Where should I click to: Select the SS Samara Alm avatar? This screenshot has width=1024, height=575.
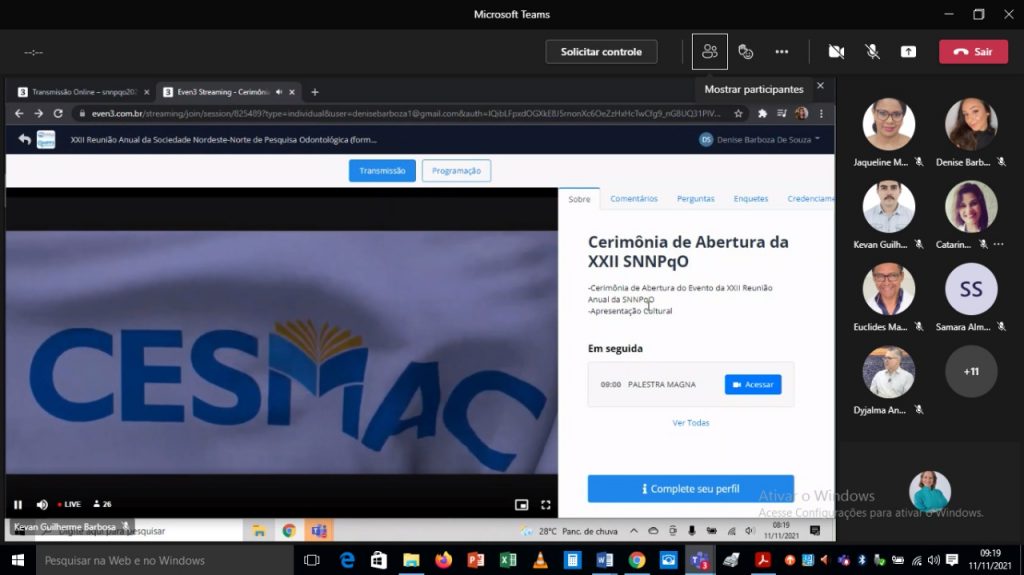click(971, 289)
